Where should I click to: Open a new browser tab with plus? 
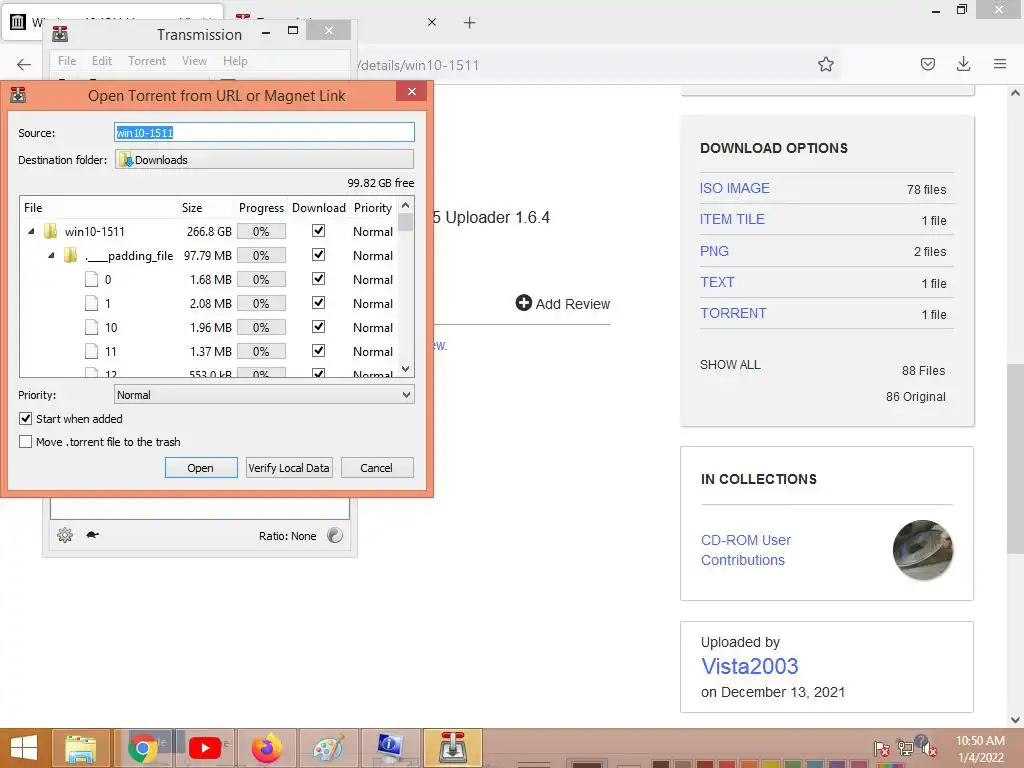tap(470, 23)
